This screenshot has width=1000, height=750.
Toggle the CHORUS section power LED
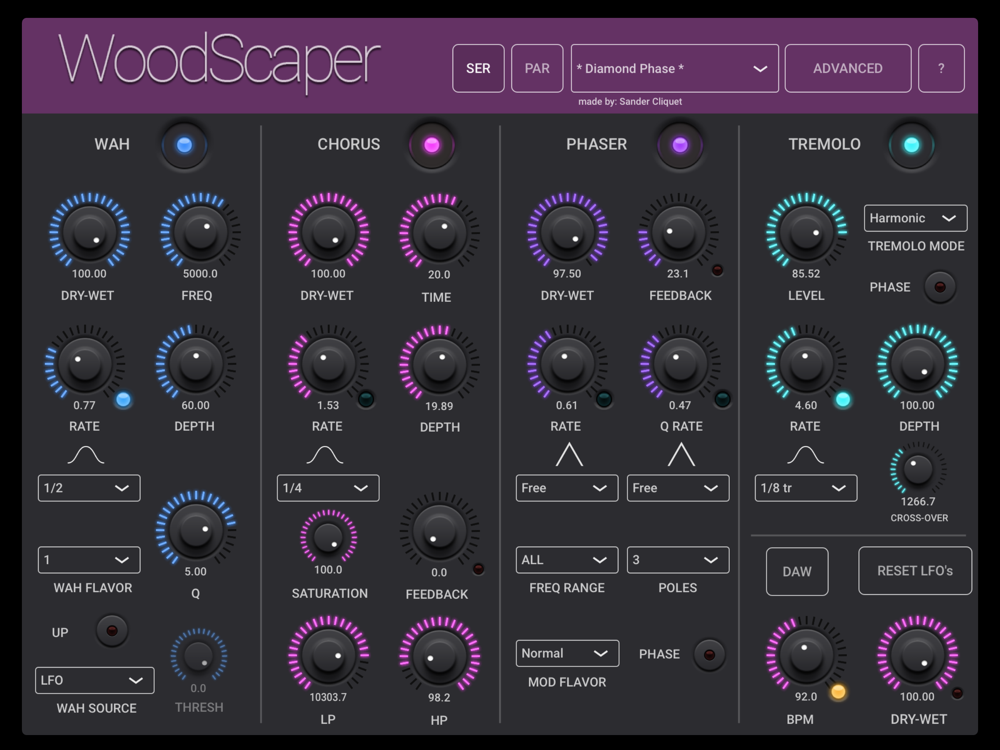coord(432,145)
